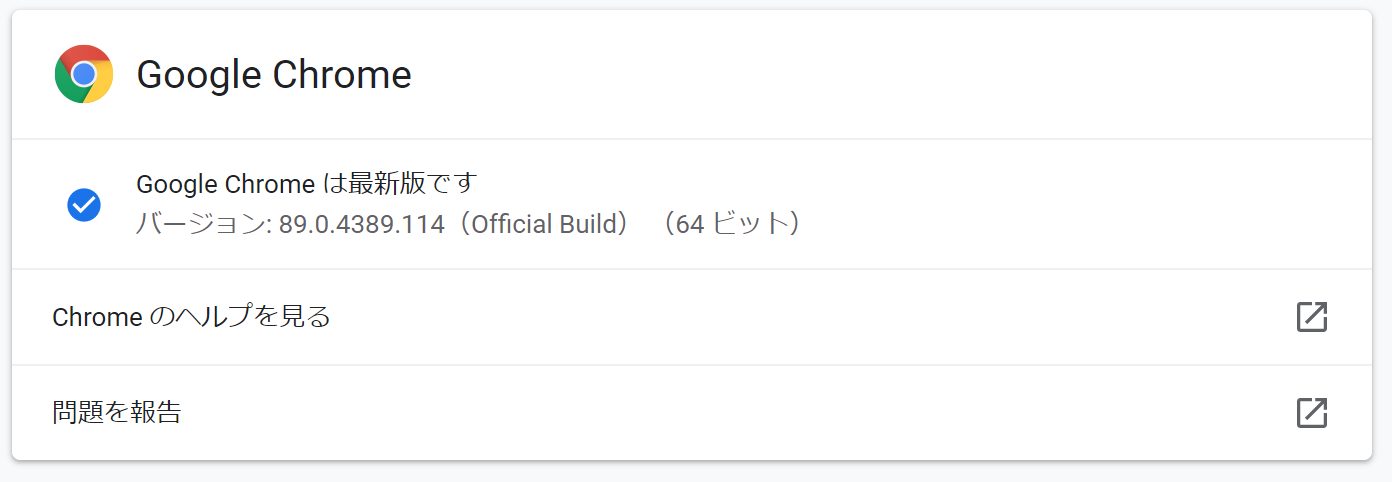Click the version number 89.0.4389.114
The width and height of the screenshot is (1392, 482).
(x=361, y=224)
